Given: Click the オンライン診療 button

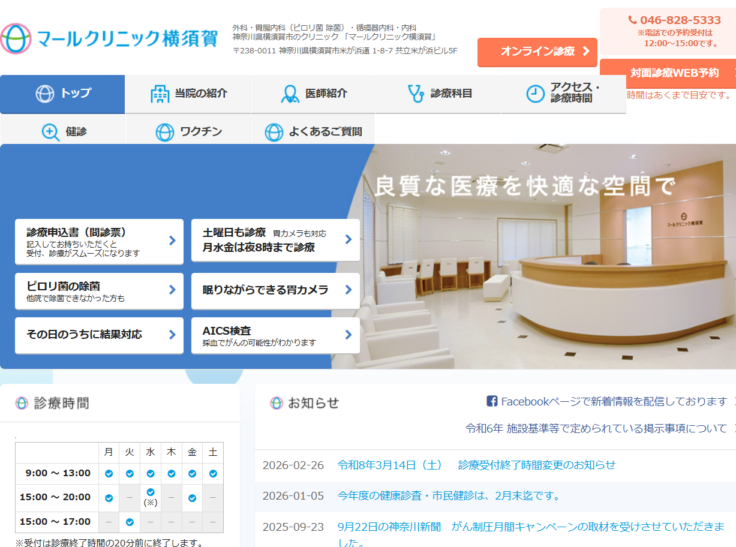Looking at the screenshot, I should 537,52.
